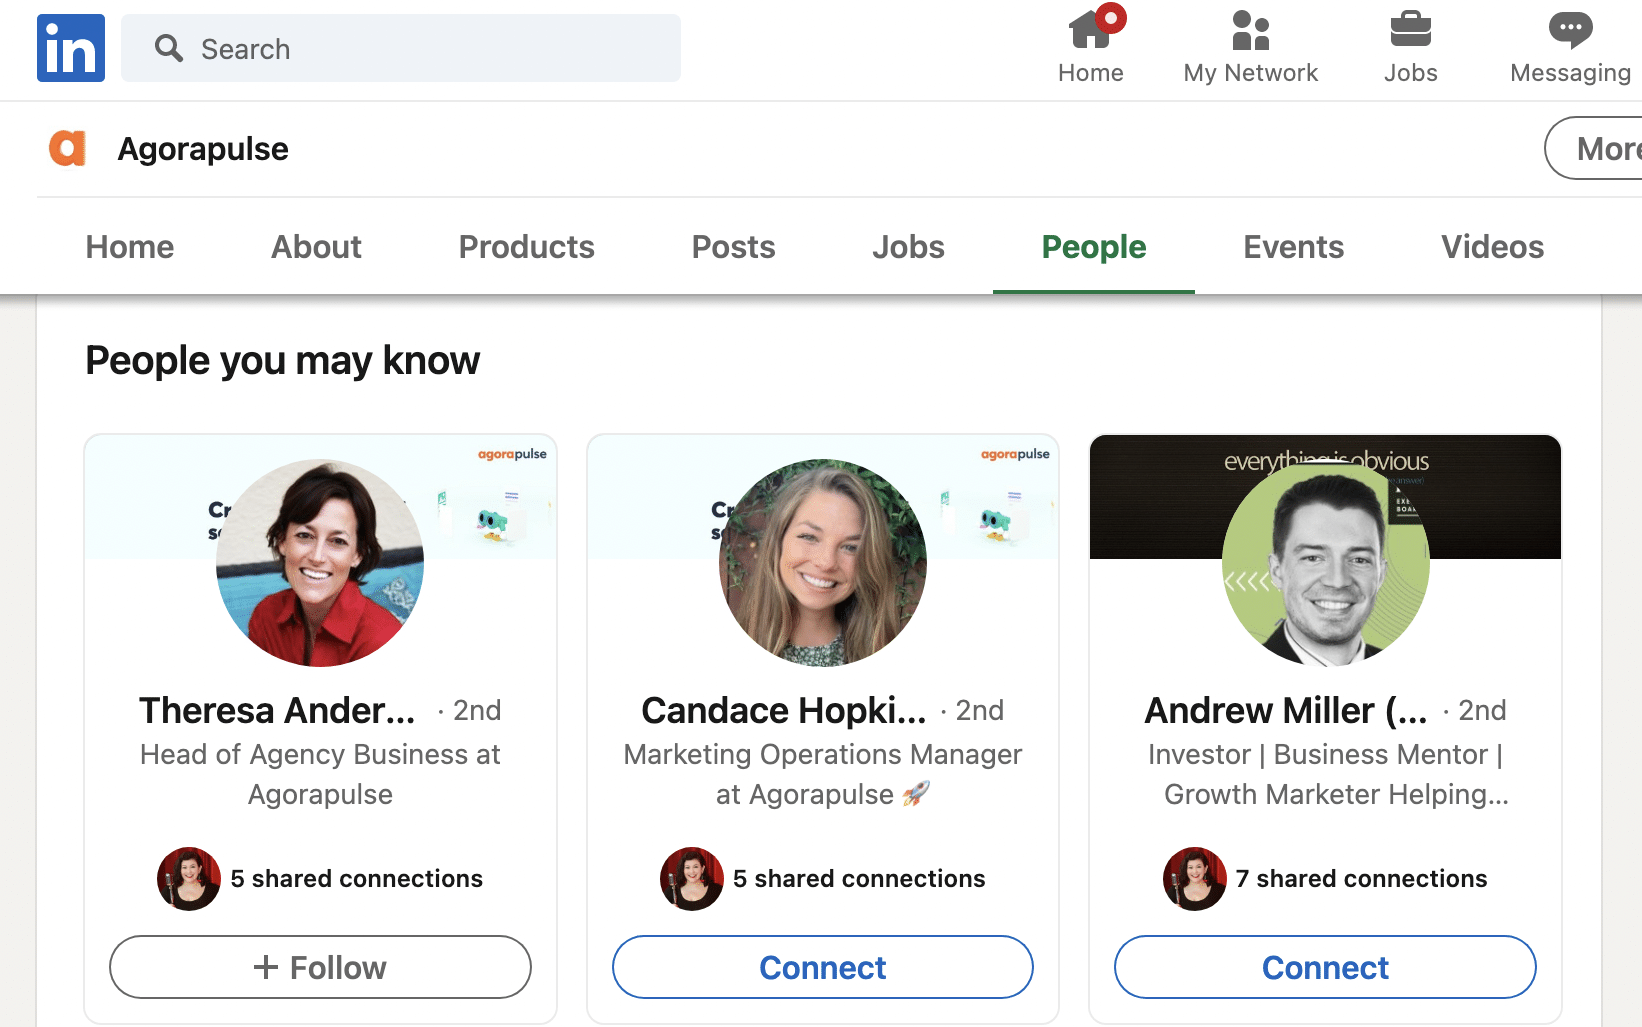
Task: Open the Messaging chat bubble icon
Action: 1570,30
